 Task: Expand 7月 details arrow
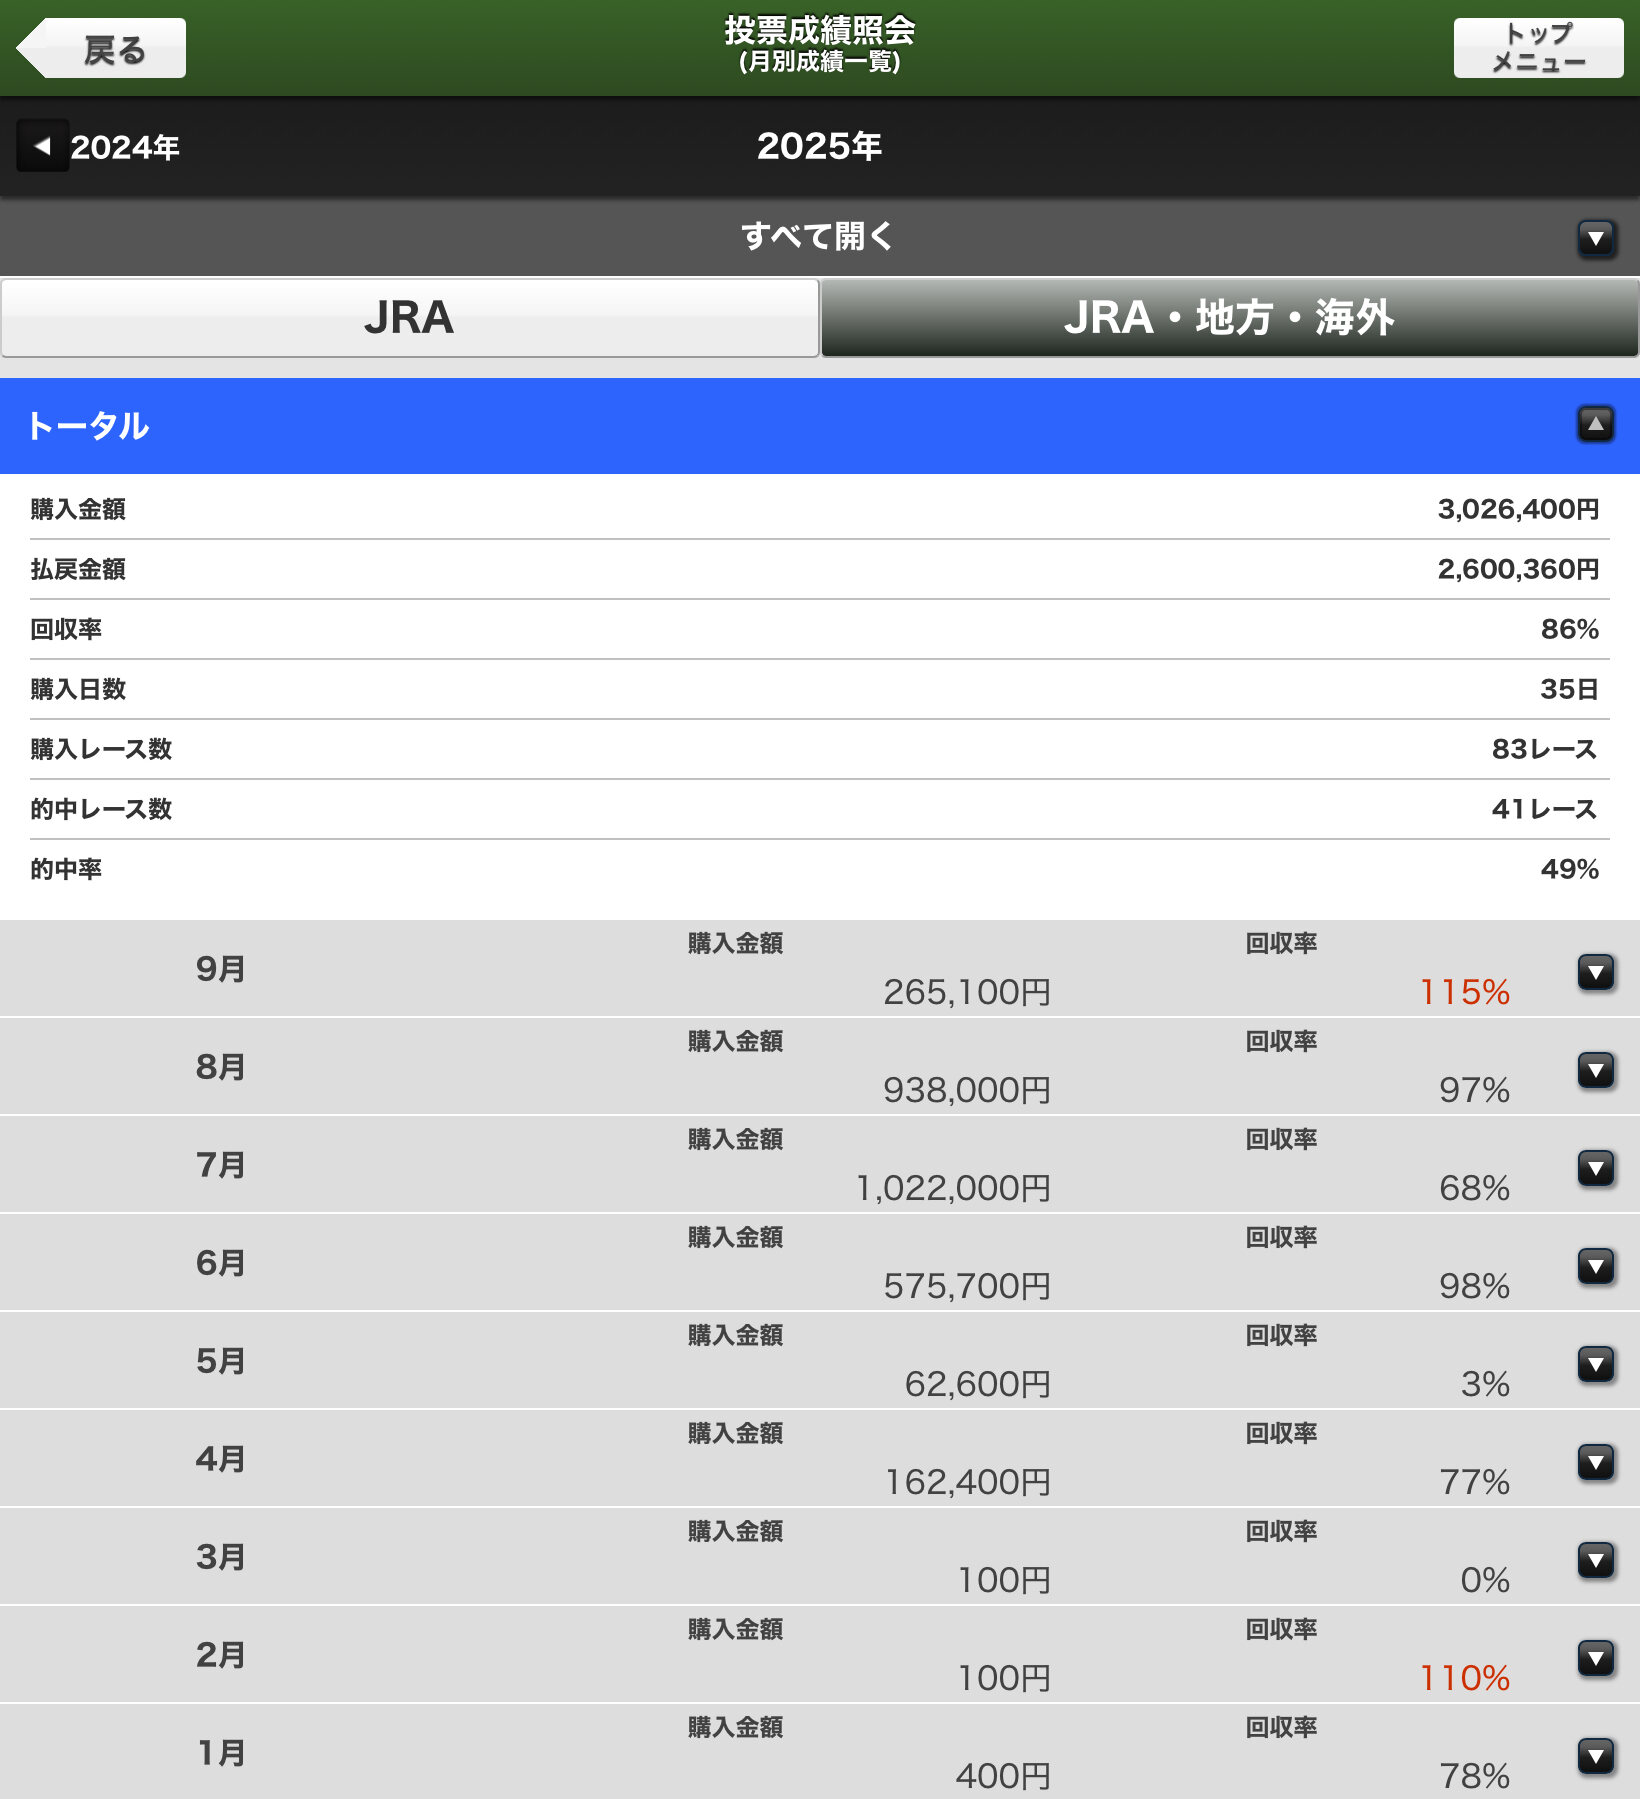(x=1595, y=1167)
